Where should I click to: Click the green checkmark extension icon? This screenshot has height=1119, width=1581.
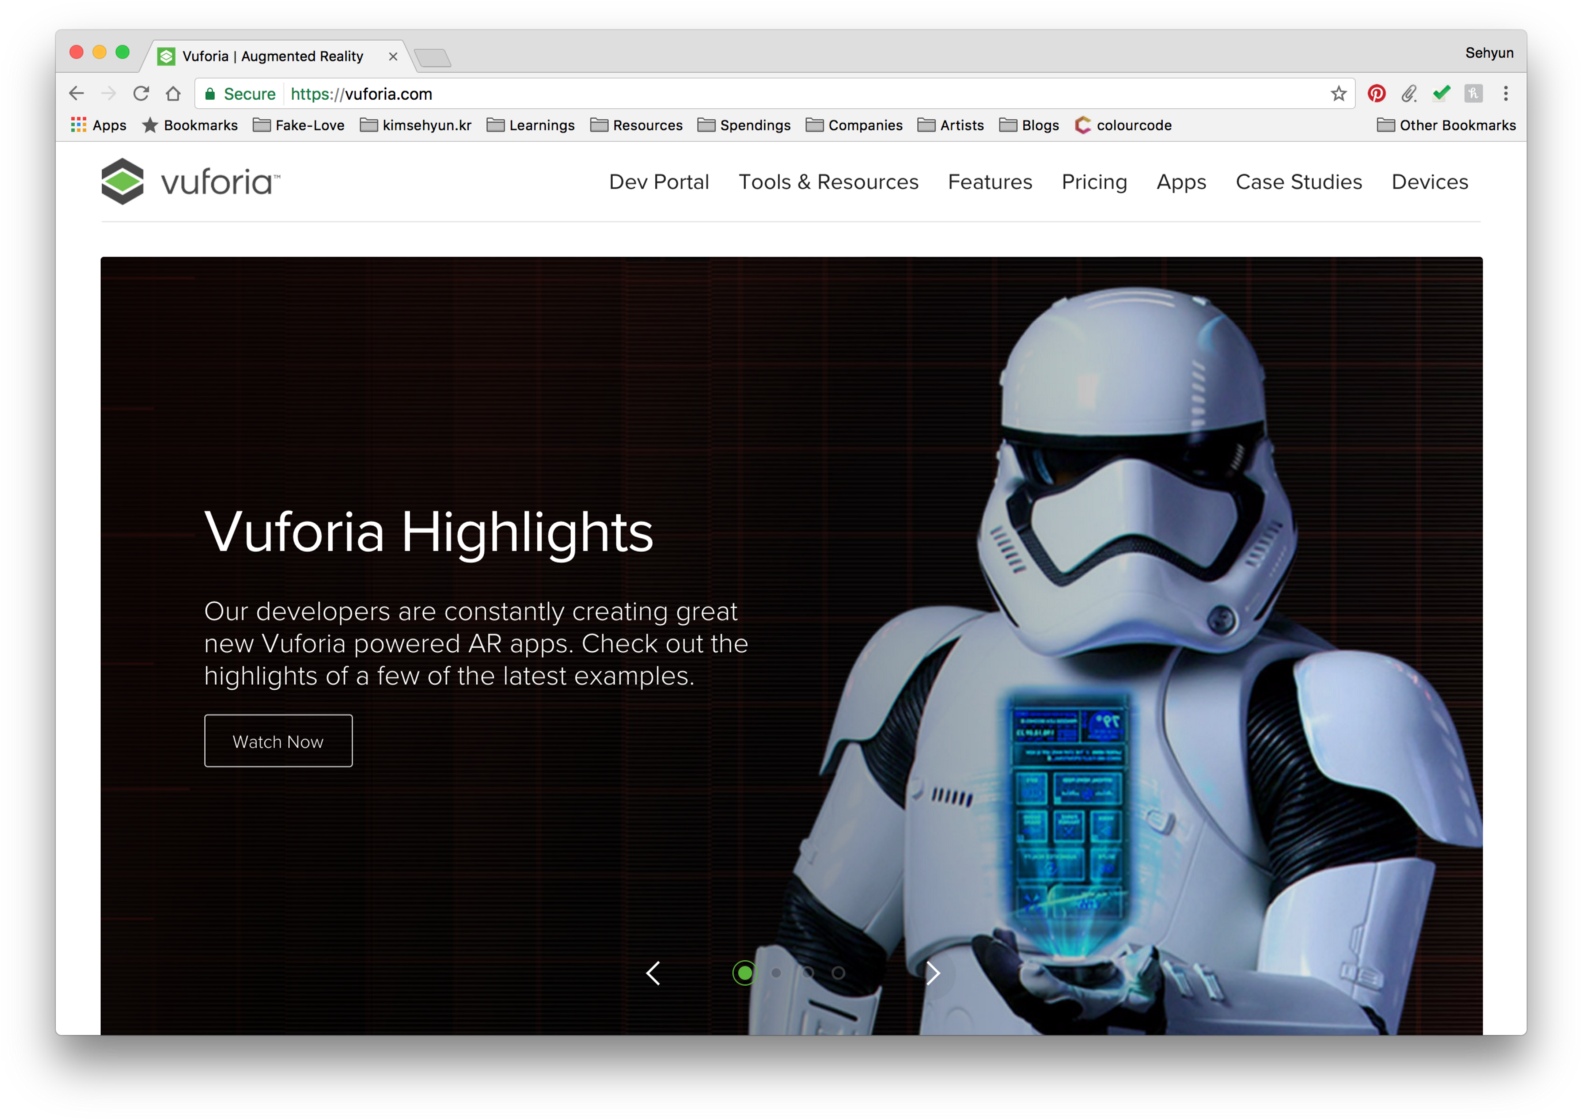(1441, 94)
